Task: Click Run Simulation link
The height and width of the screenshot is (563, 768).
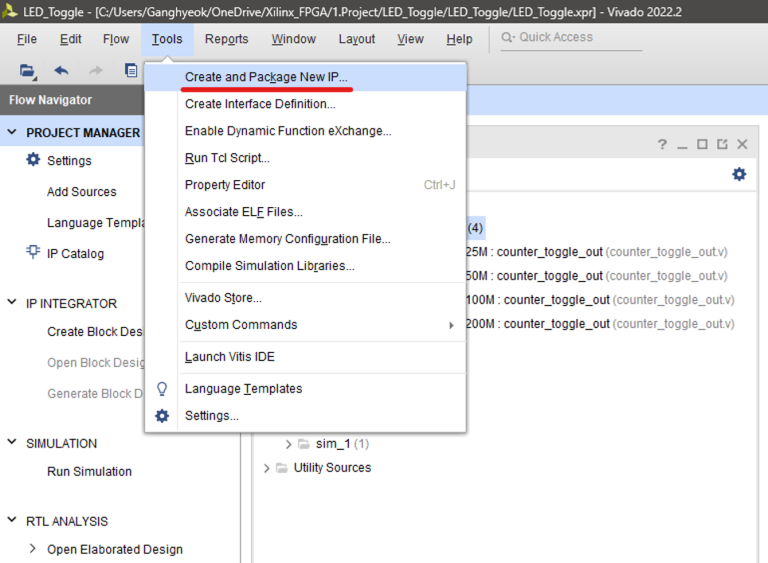Action: pyautogui.click(x=89, y=471)
